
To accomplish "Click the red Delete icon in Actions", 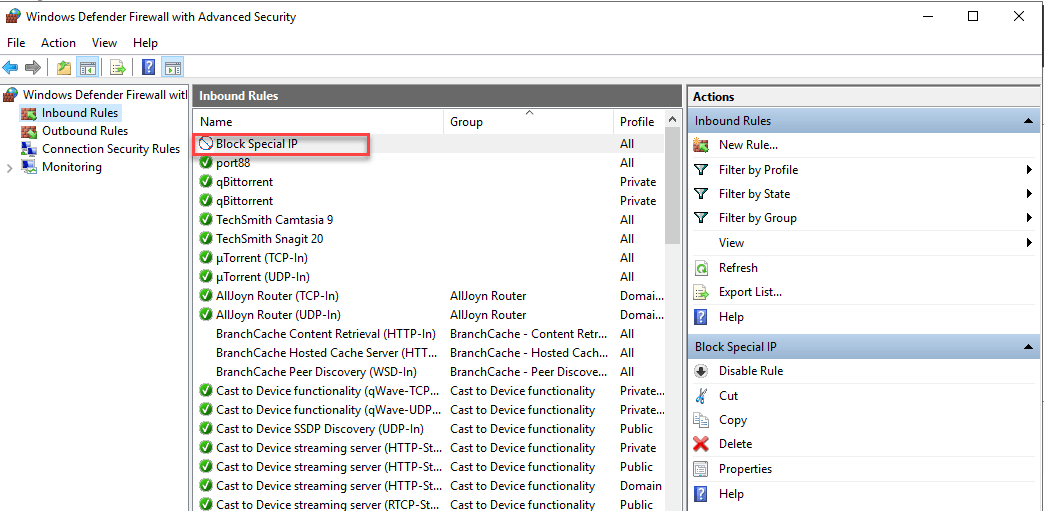I will tap(702, 444).
